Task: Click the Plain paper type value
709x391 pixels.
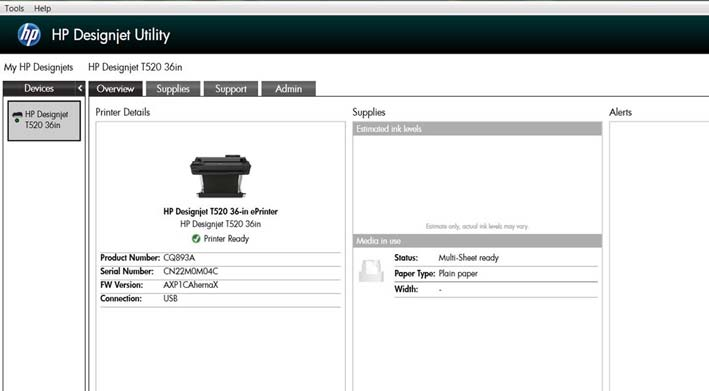Action: point(458,273)
